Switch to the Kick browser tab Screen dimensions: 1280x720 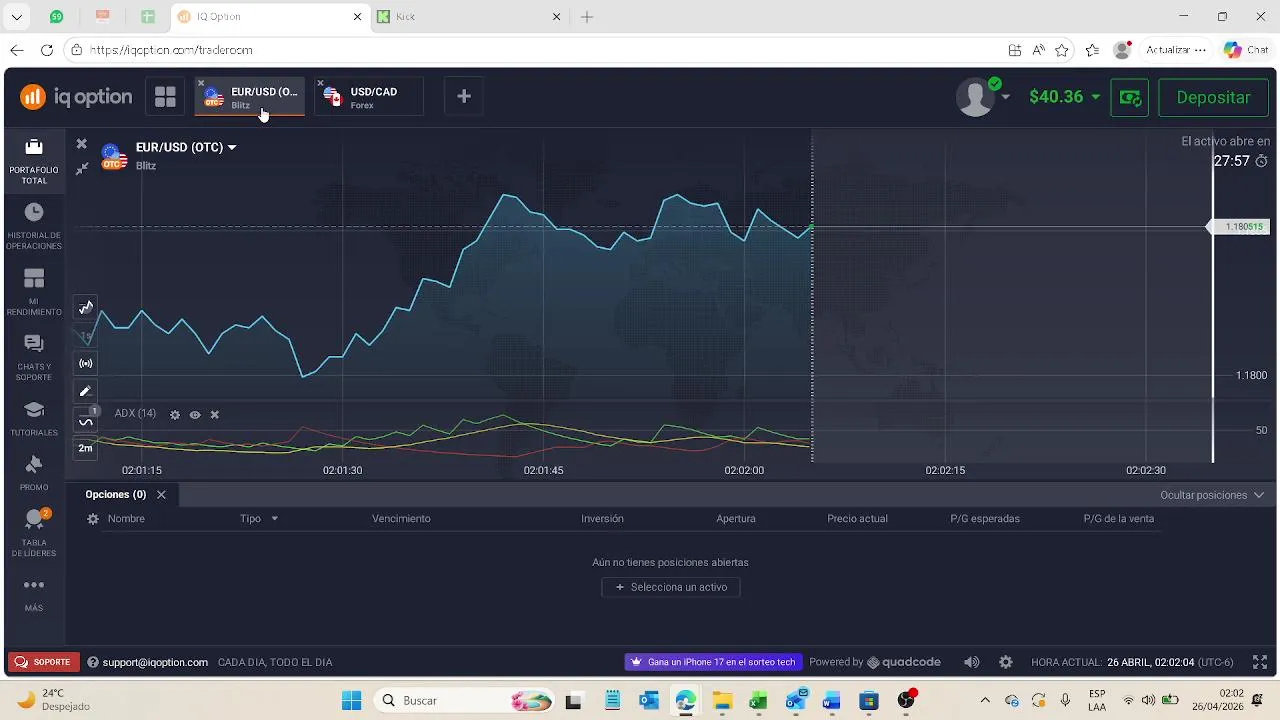click(x=468, y=17)
